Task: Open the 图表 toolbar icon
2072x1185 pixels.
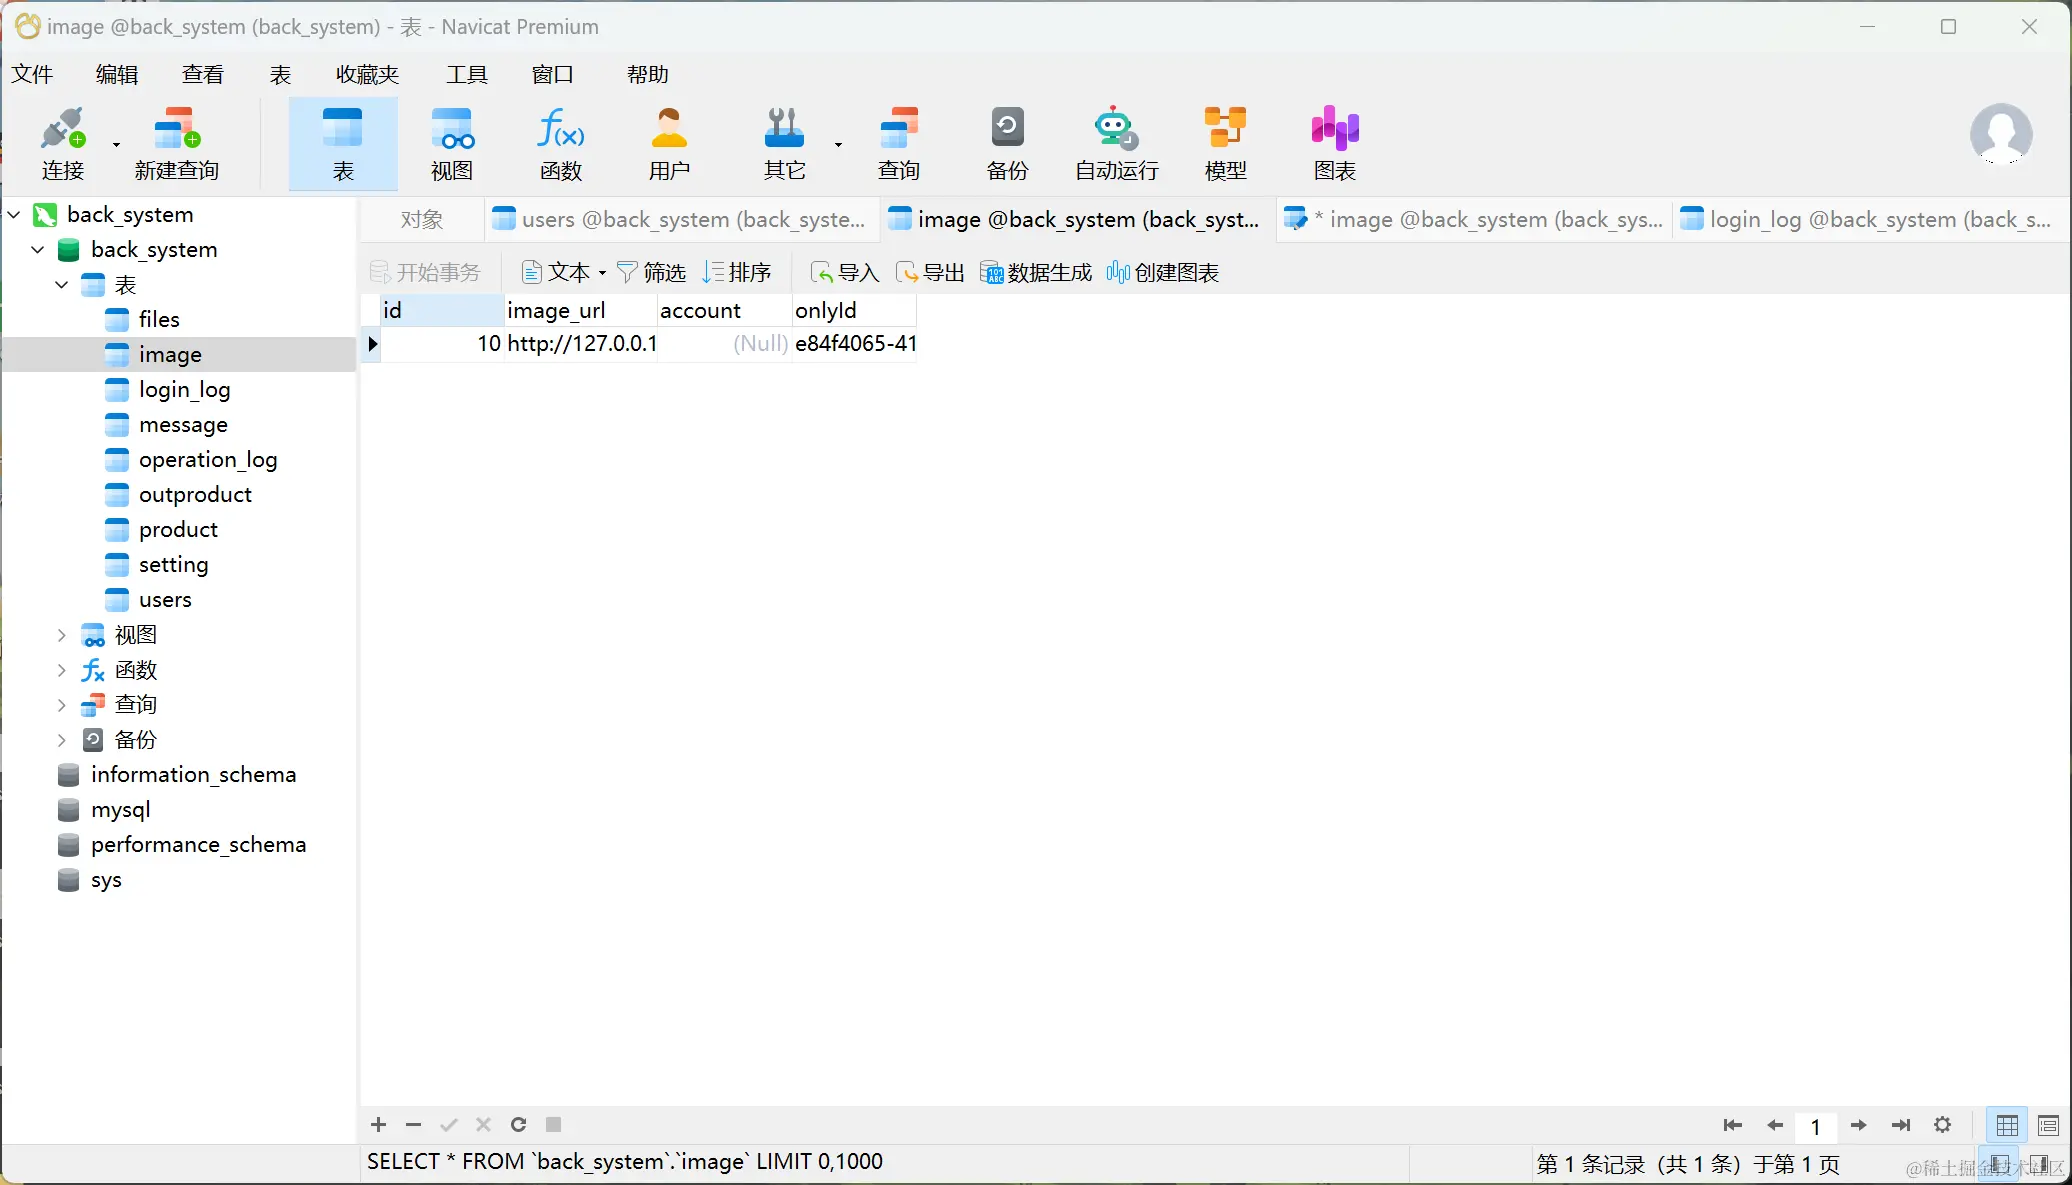Action: (1332, 143)
